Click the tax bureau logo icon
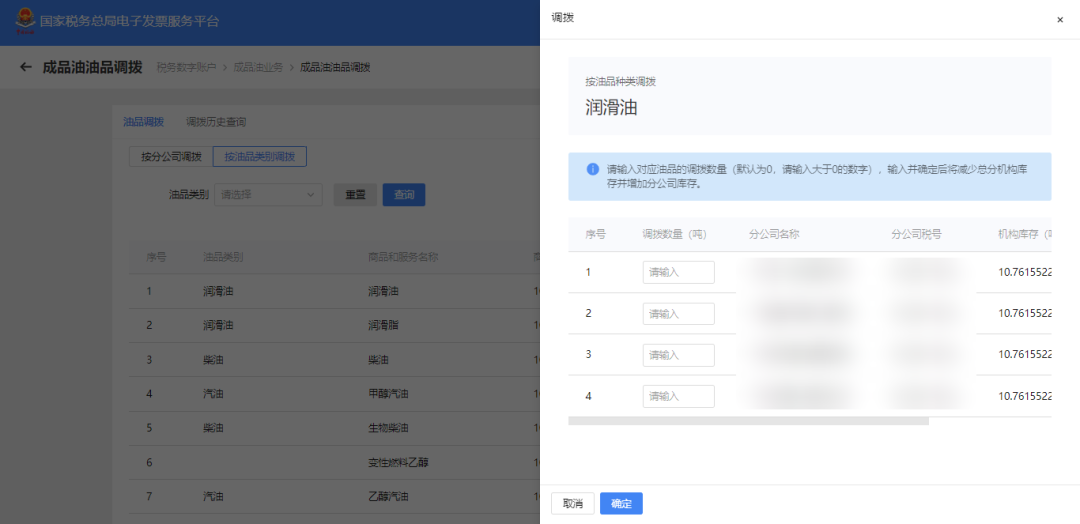Screen dimensions: 1080x524 coord(25,21)
